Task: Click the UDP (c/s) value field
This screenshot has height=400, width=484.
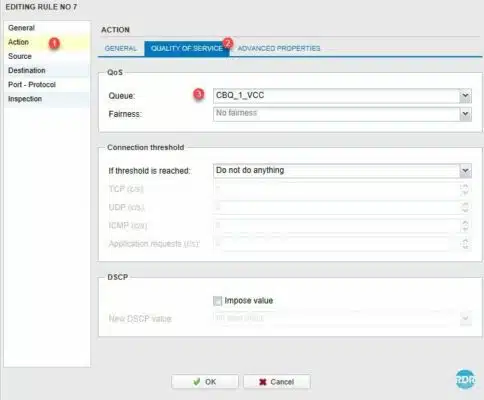Action: coord(336,208)
